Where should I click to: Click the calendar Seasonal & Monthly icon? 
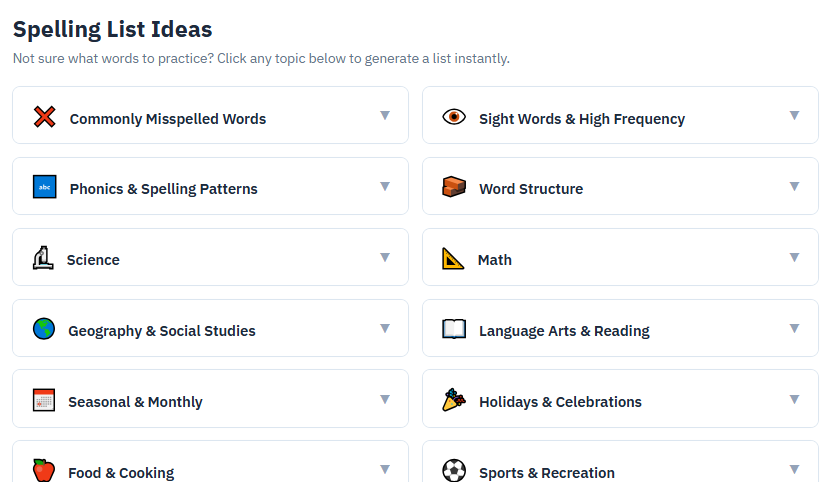click(x=44, y=400)
